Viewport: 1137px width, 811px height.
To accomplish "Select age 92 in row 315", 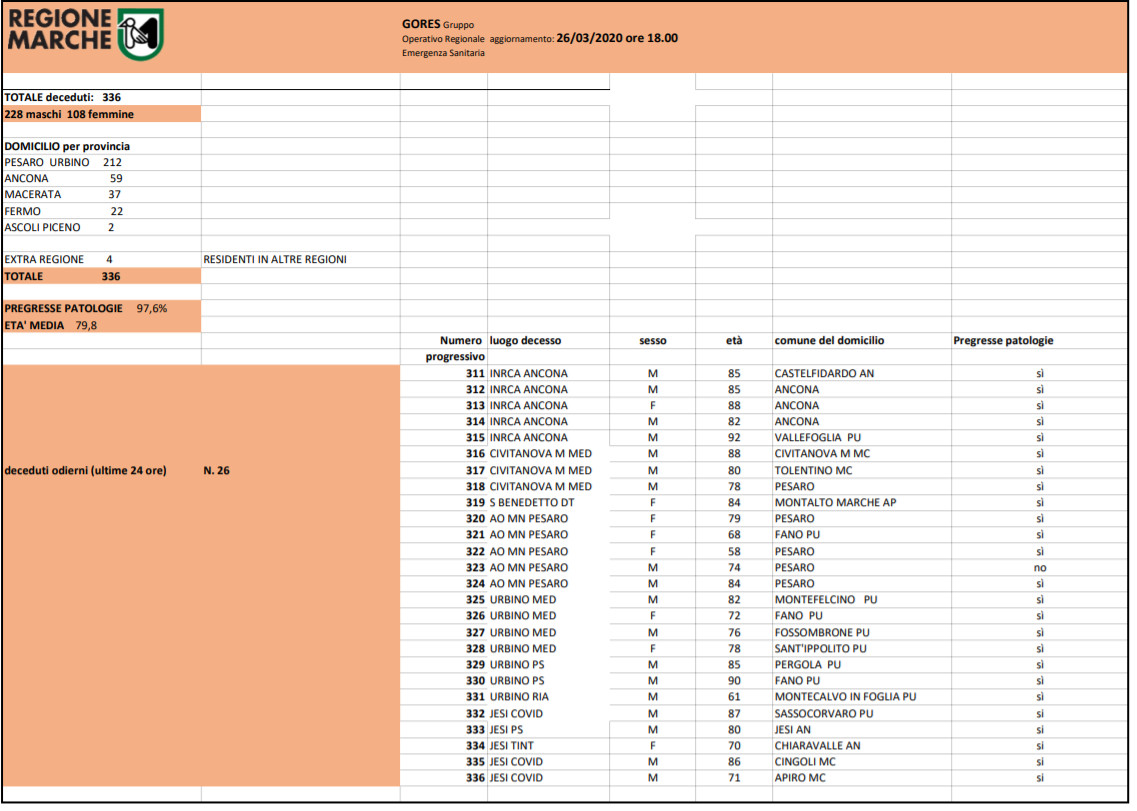I will [x=734, y=437].
